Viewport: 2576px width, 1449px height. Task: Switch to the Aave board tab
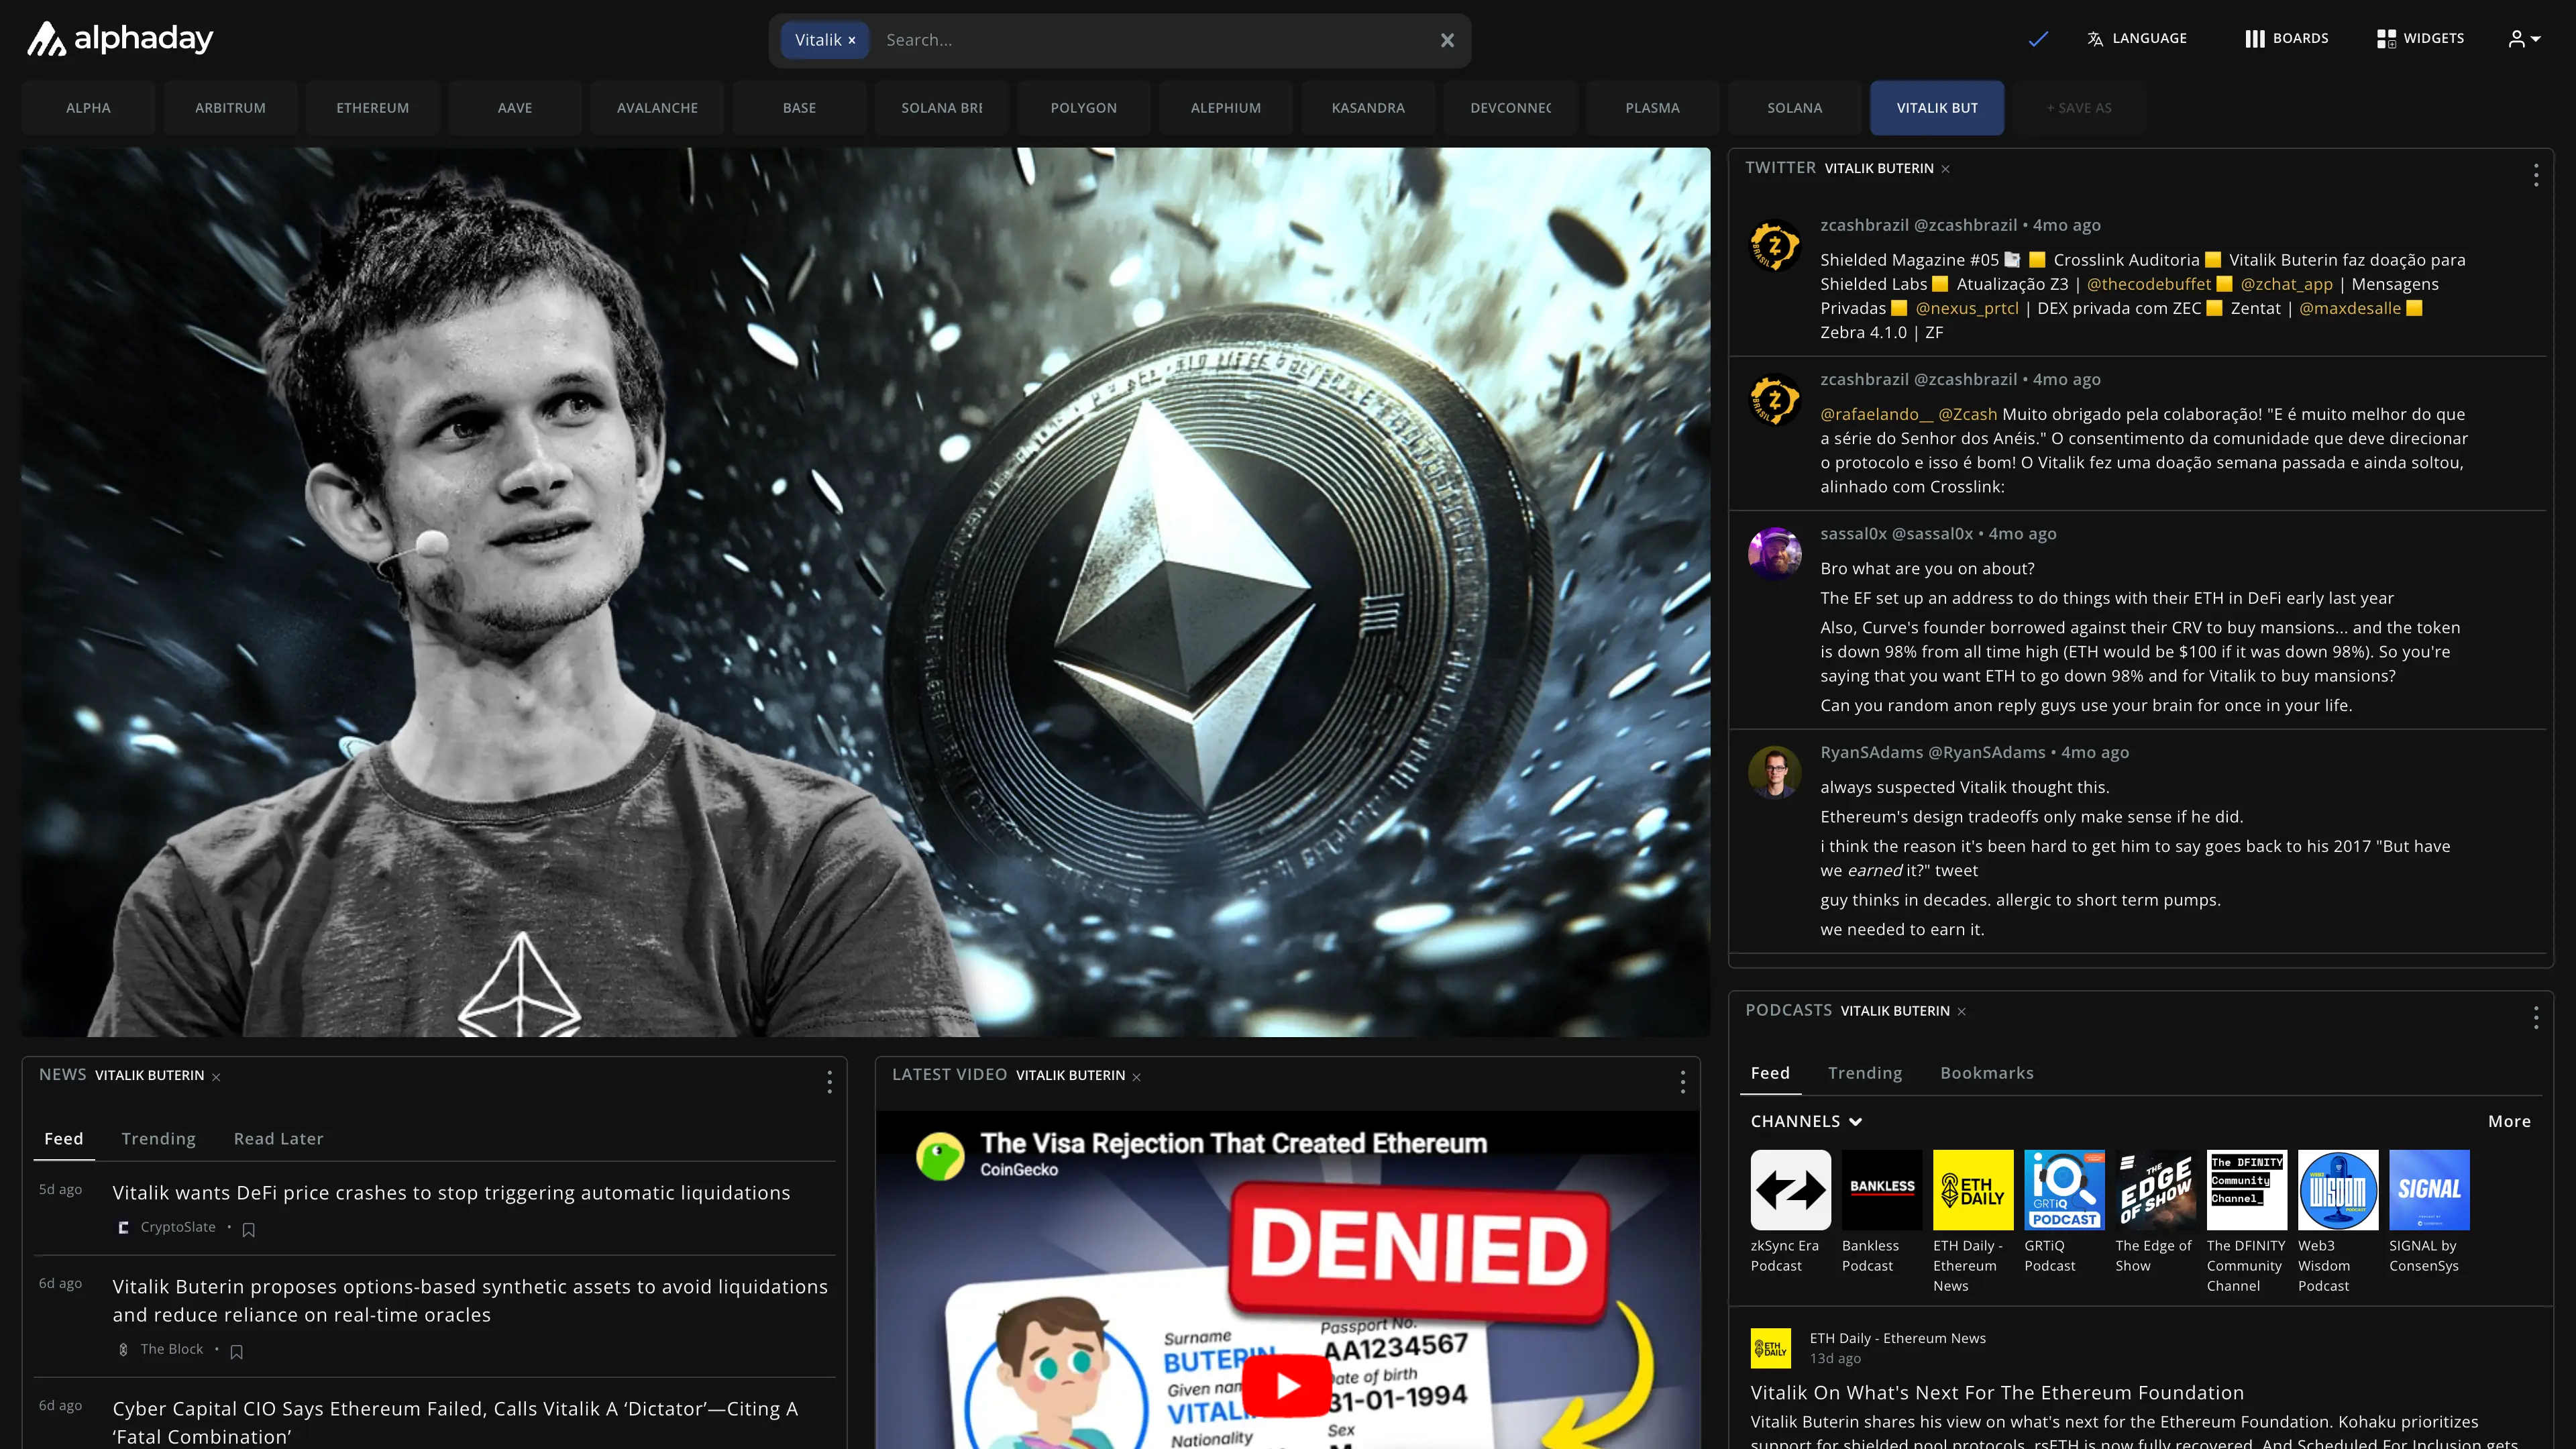[515, 108]
